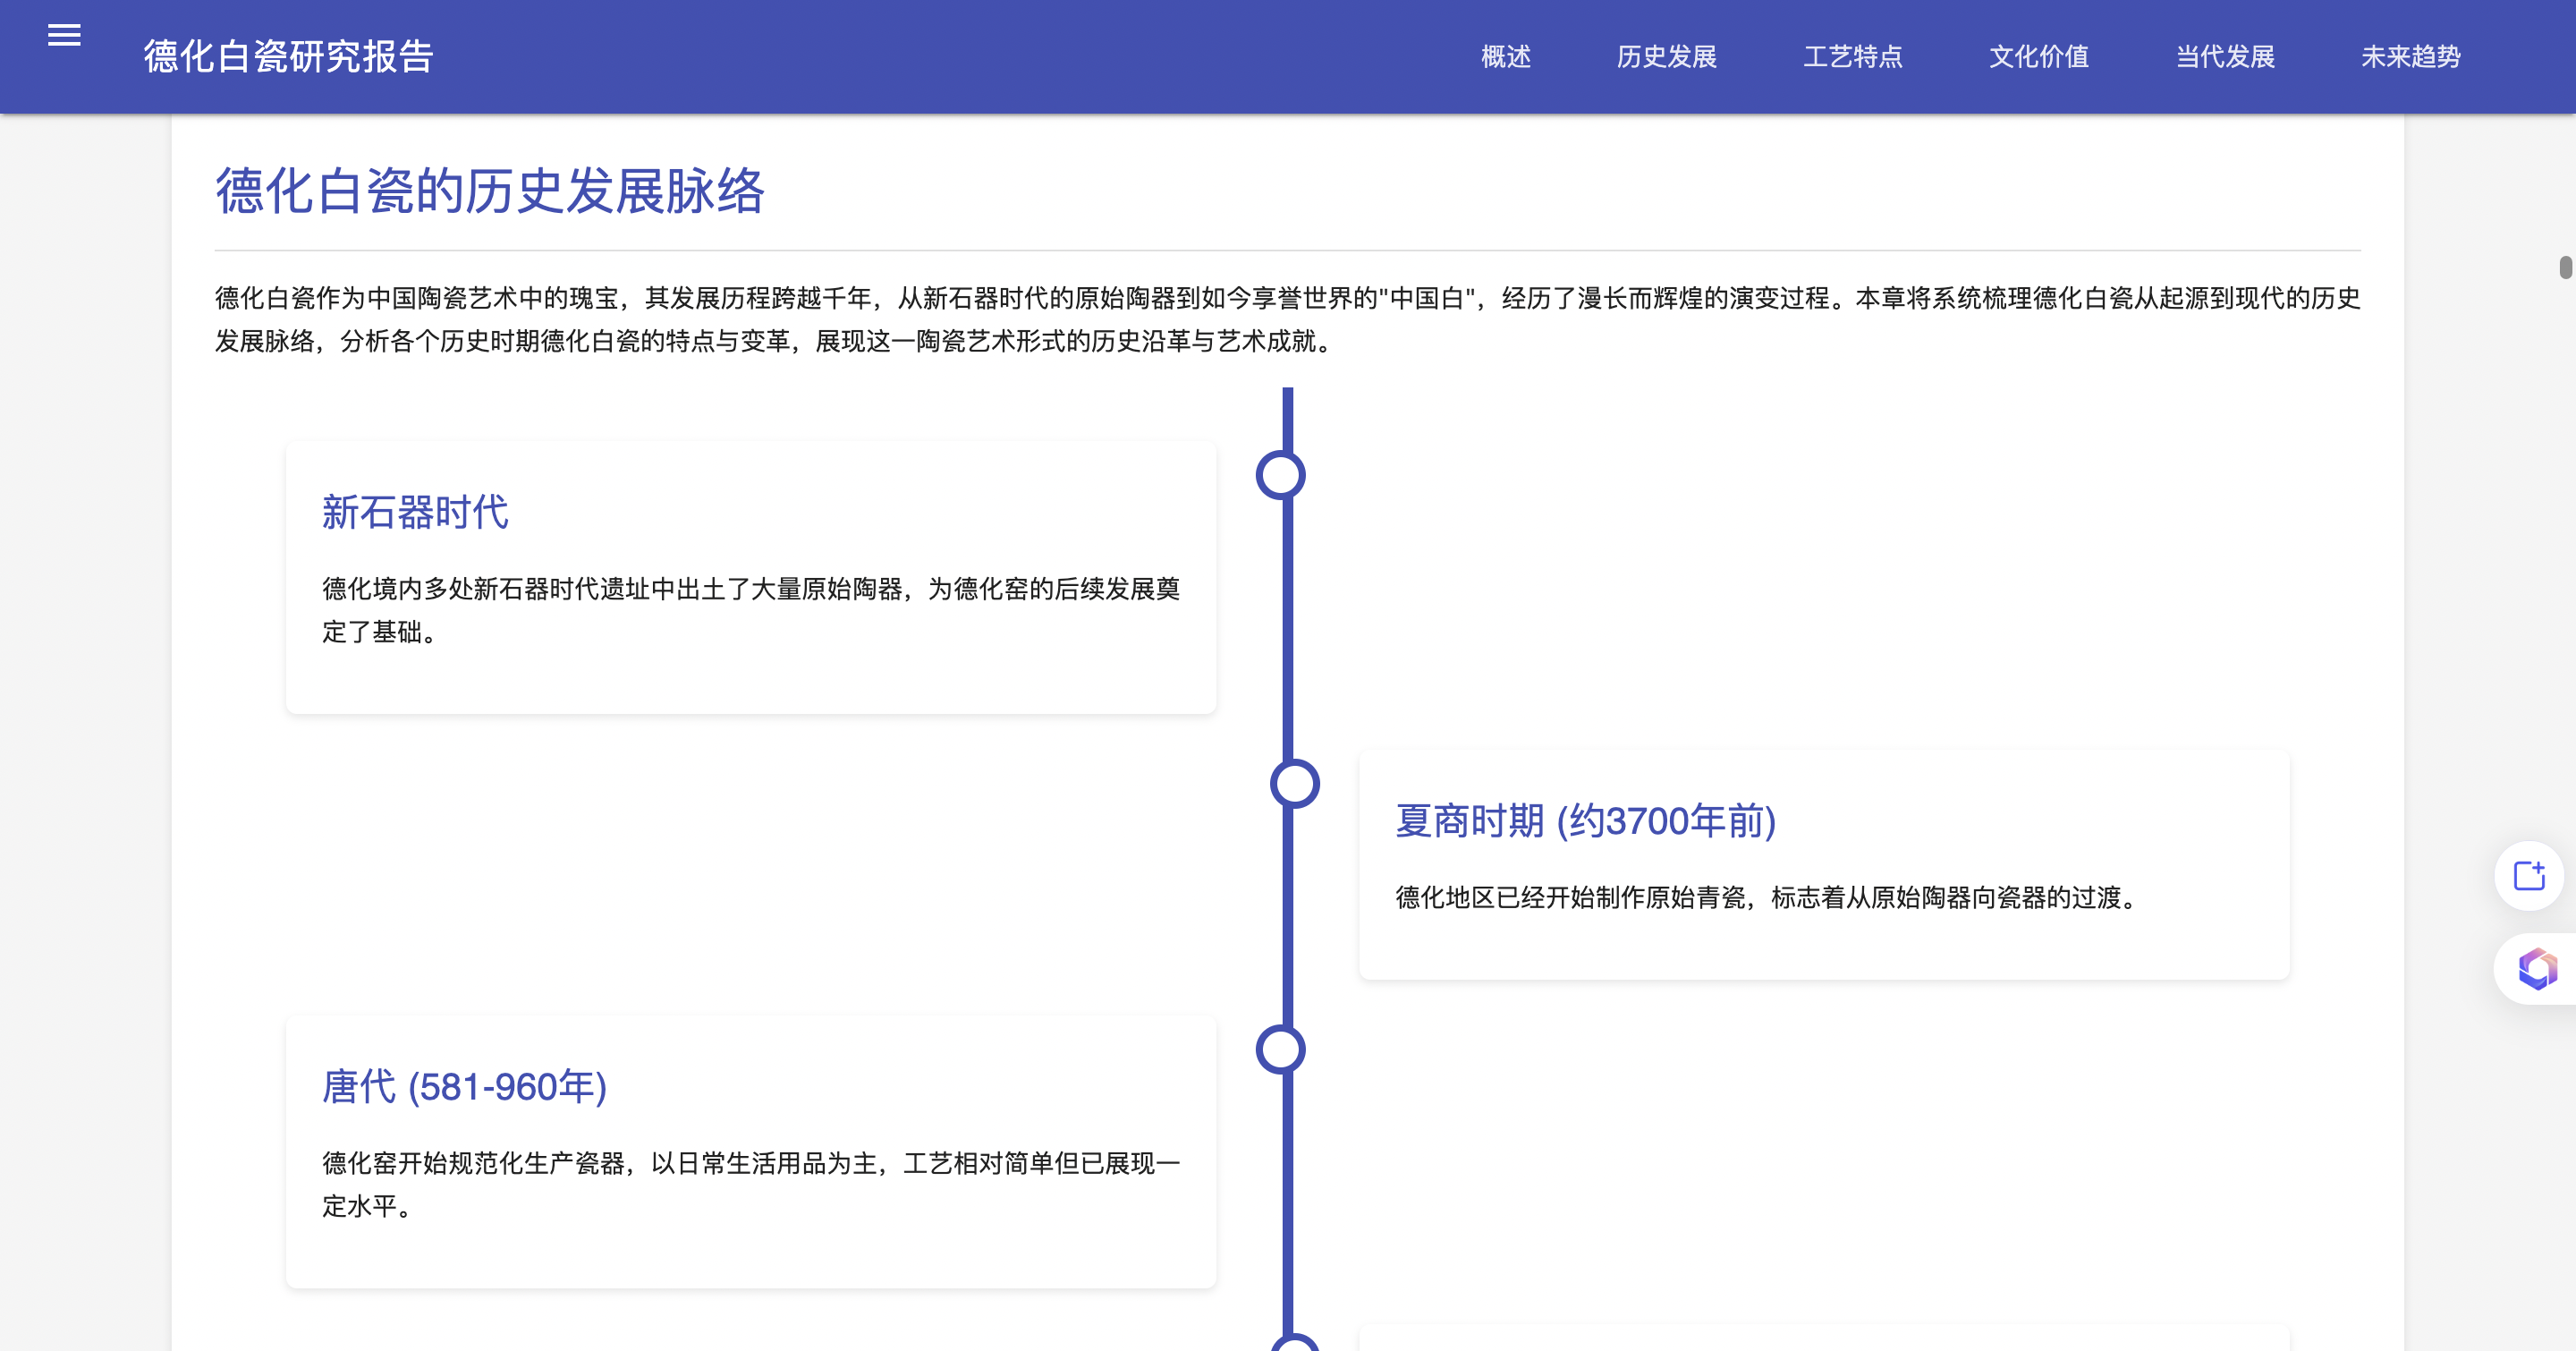The width and height of the screenshot is (2576, 1351).
Task: Select the 工艺特点 nav item
Action: (x=1853, y=57)
